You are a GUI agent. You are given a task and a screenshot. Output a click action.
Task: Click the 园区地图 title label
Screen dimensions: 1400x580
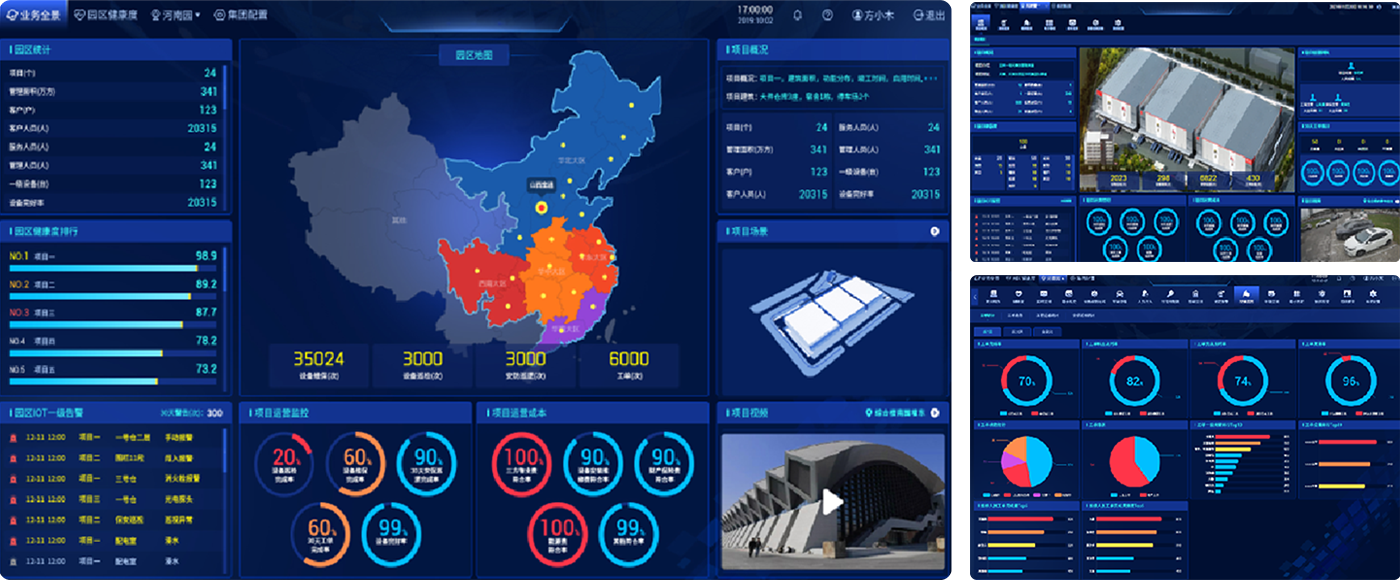(474, 54)
